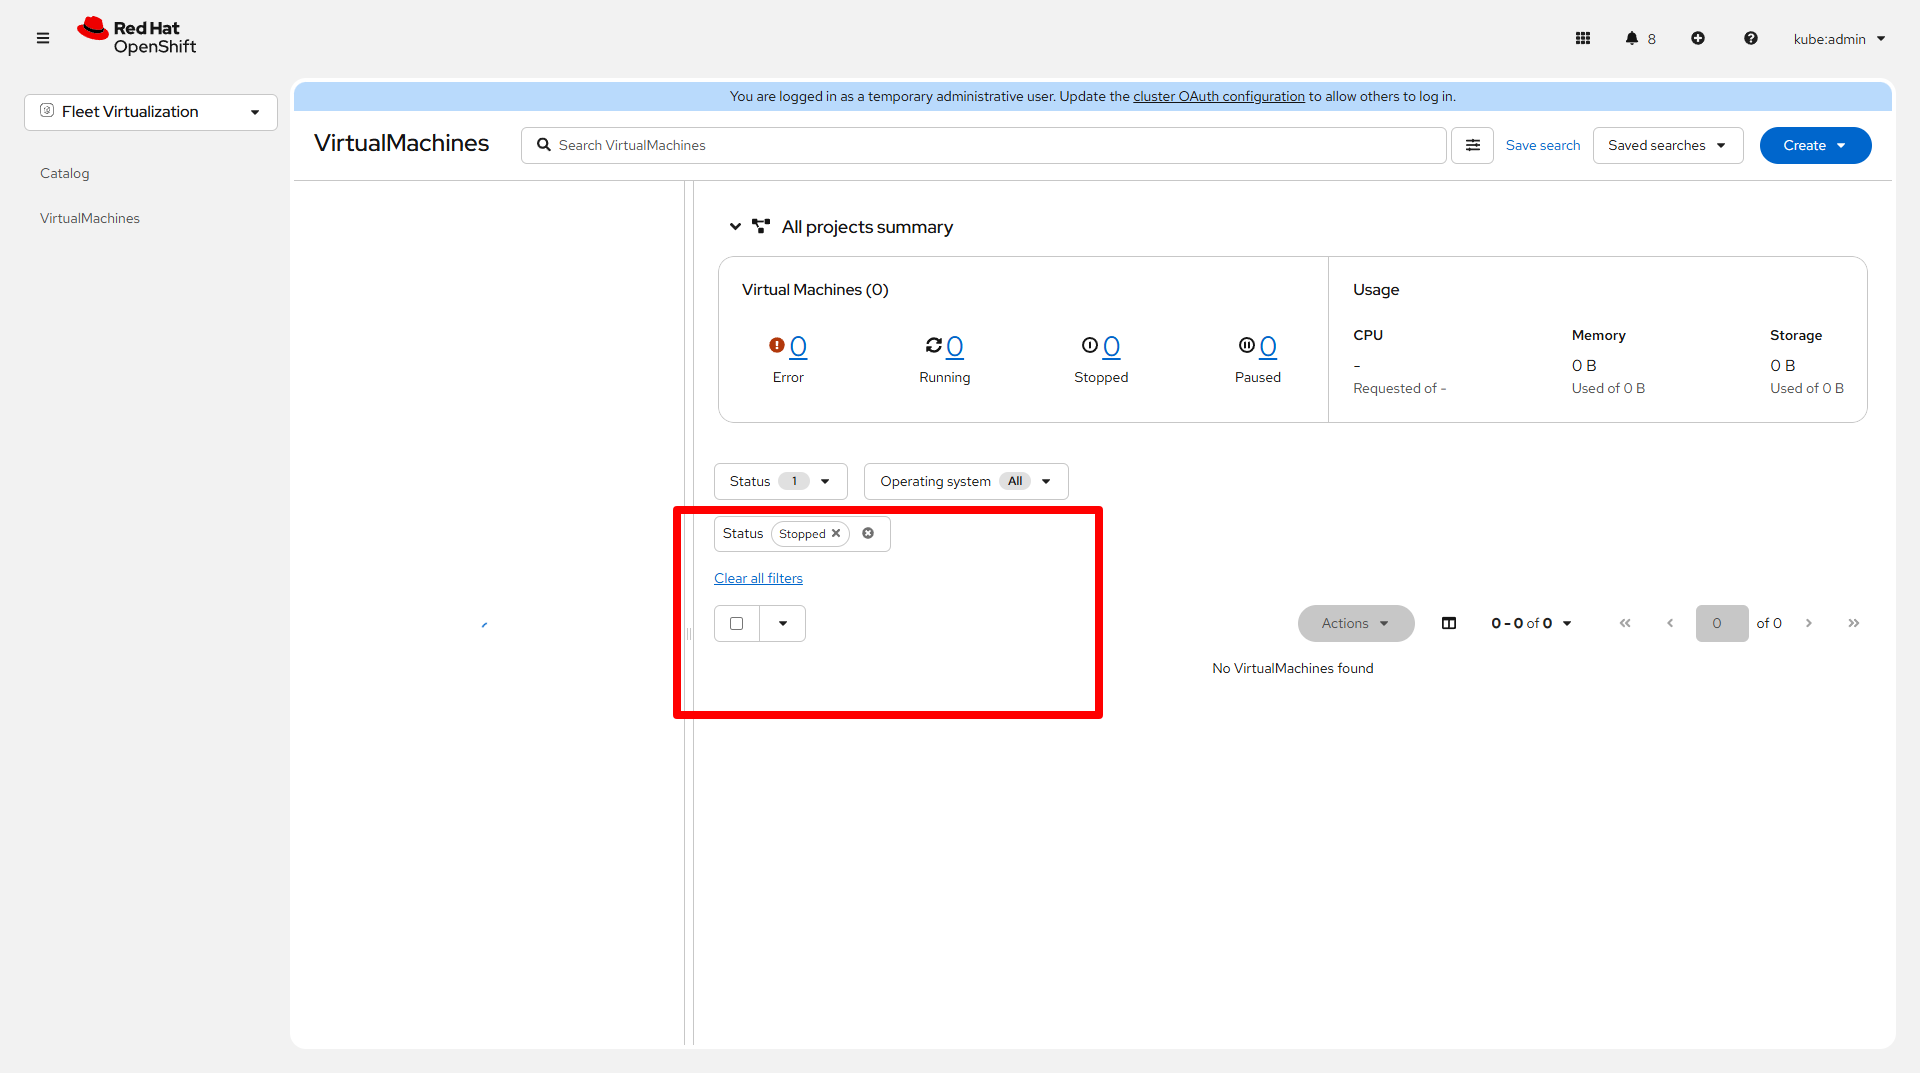Open the kube:admin user menu
Viewport: 1920px width, 1073px height.
tap(1840, 39)
